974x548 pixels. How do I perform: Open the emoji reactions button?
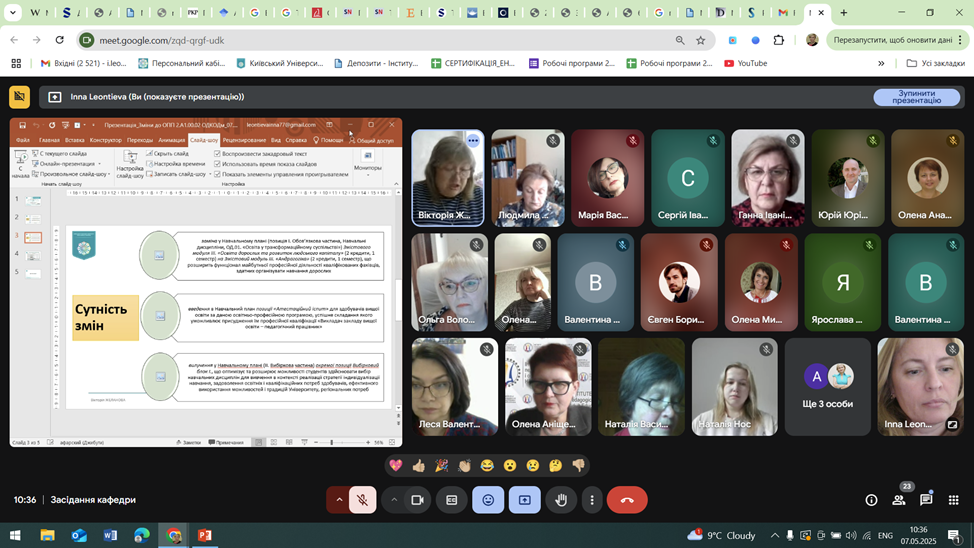tap(488, 500)
